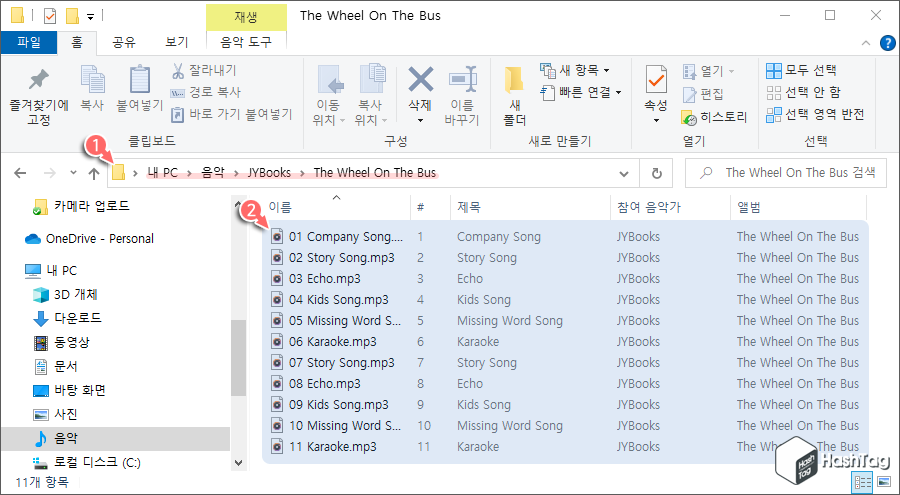Sort by the 제목 column header

click(x=530, y=207)
